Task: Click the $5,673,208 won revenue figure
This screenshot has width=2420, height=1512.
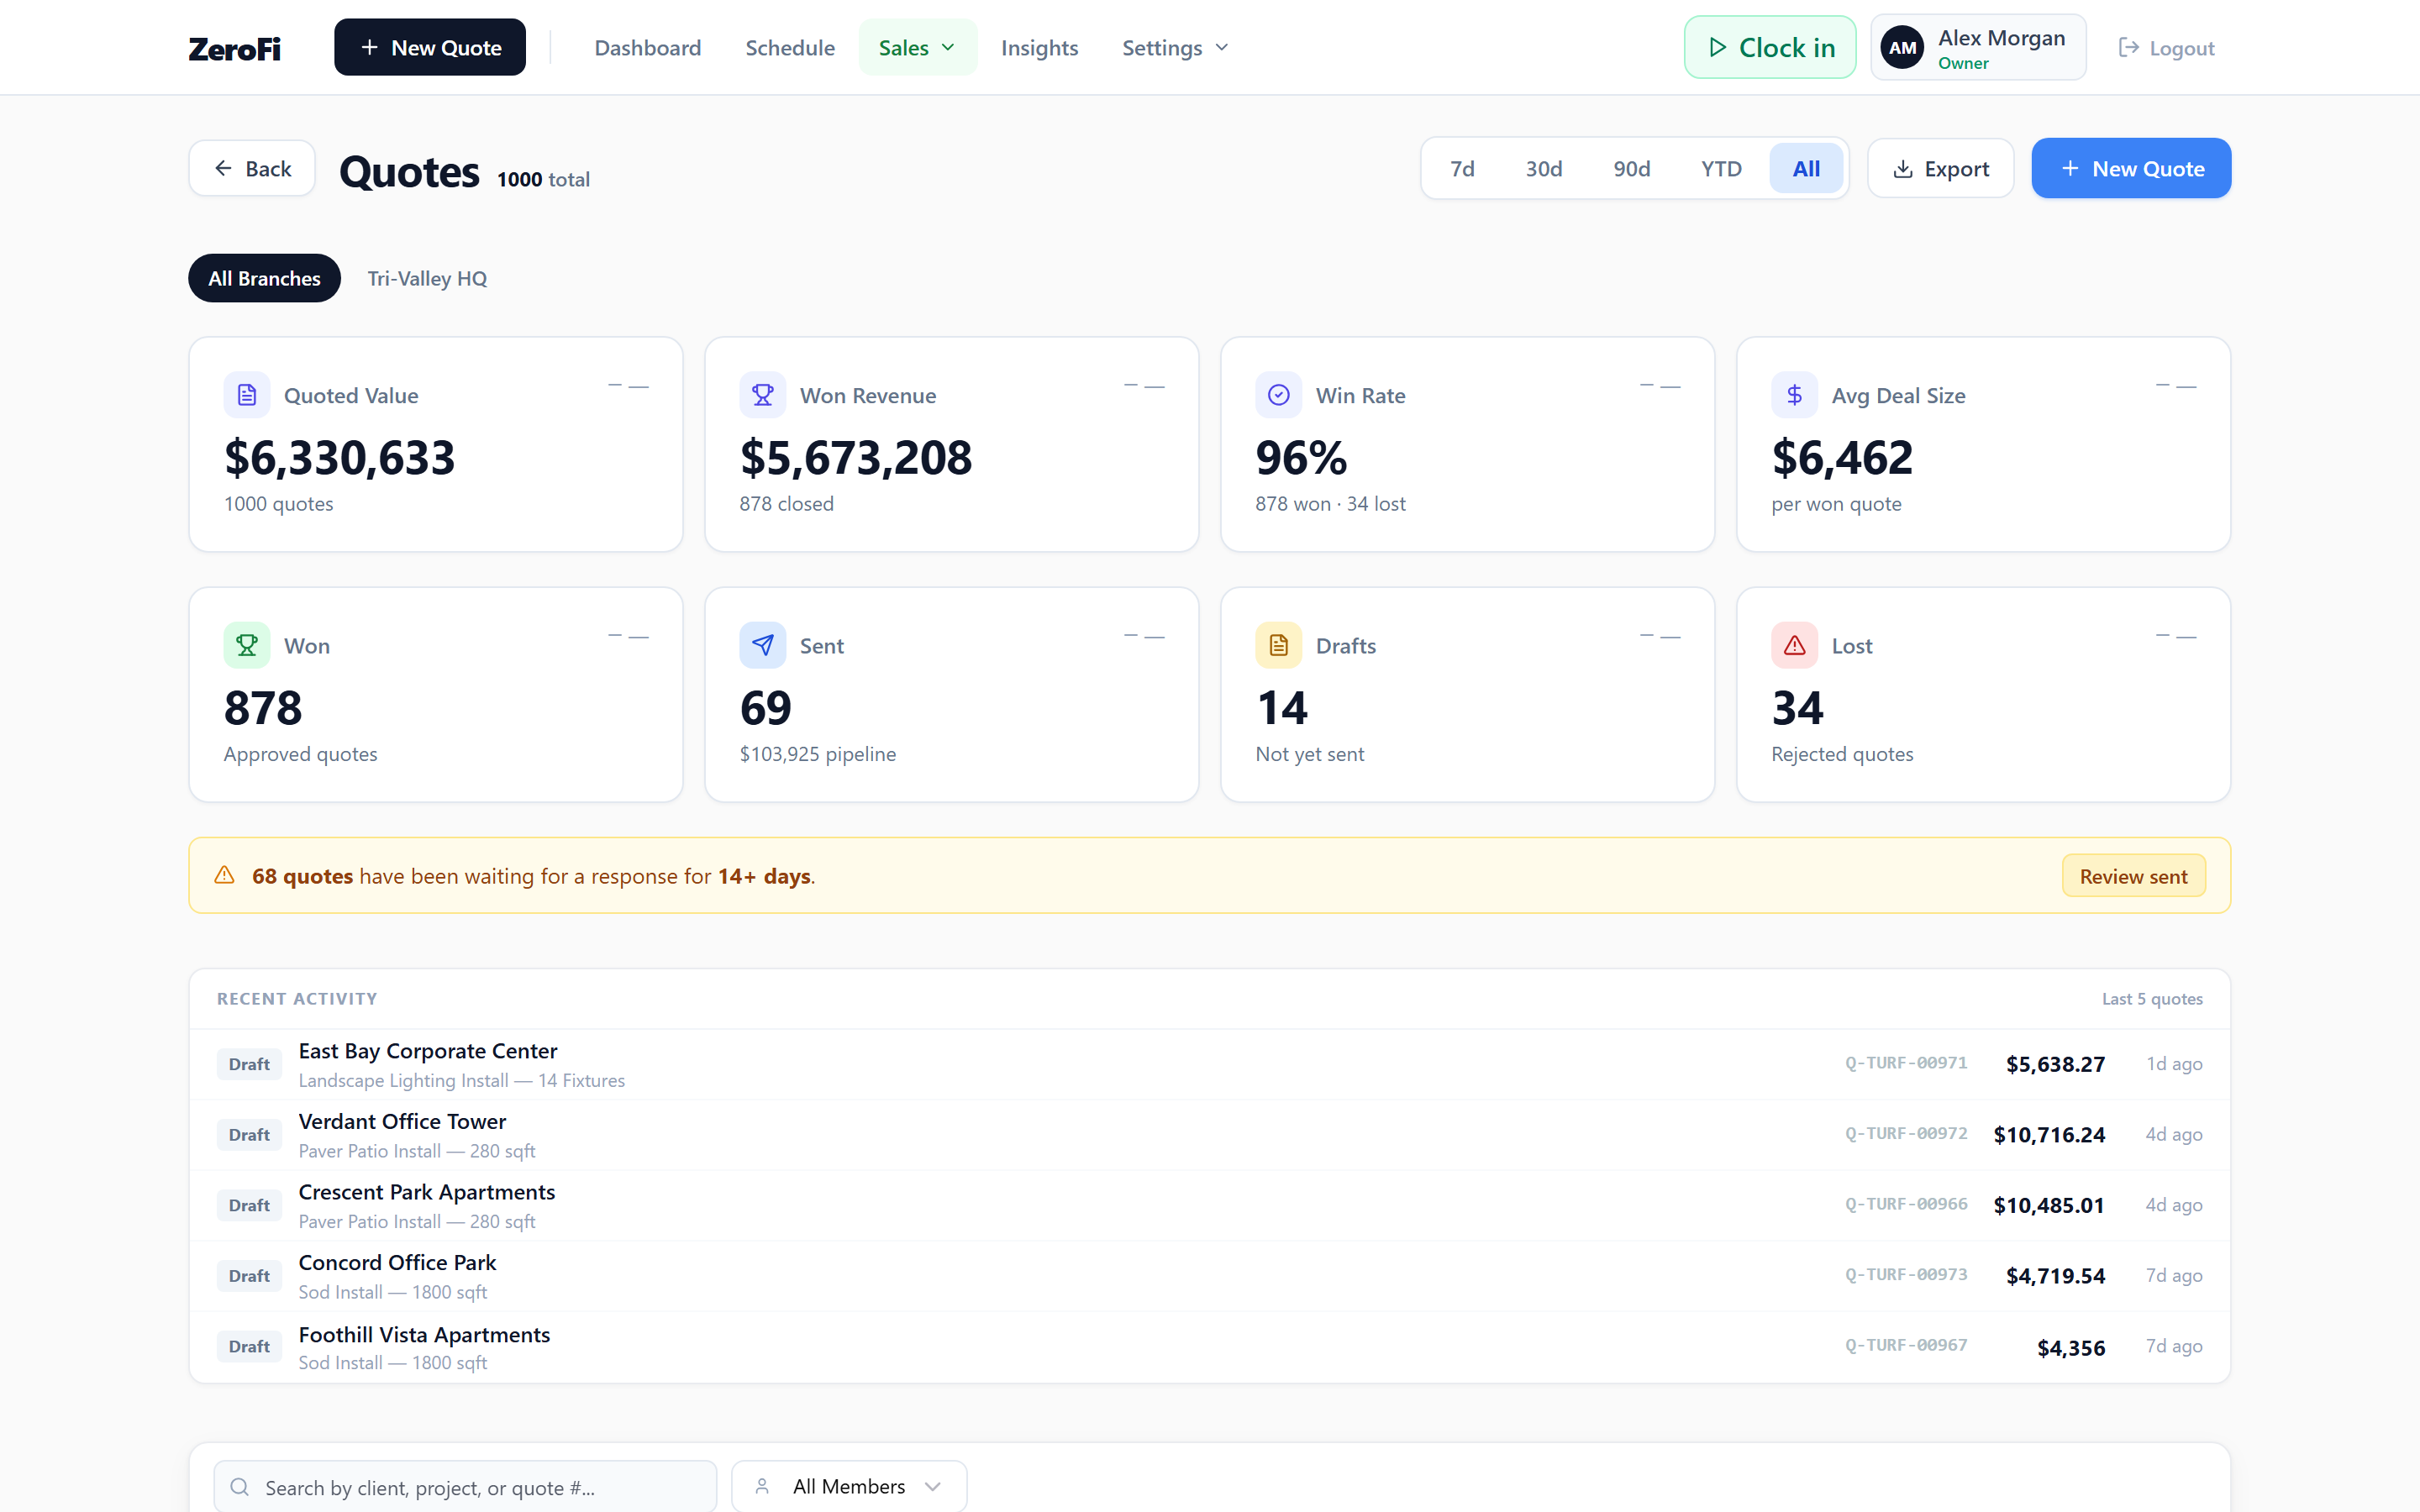Action: pos(856,457)
